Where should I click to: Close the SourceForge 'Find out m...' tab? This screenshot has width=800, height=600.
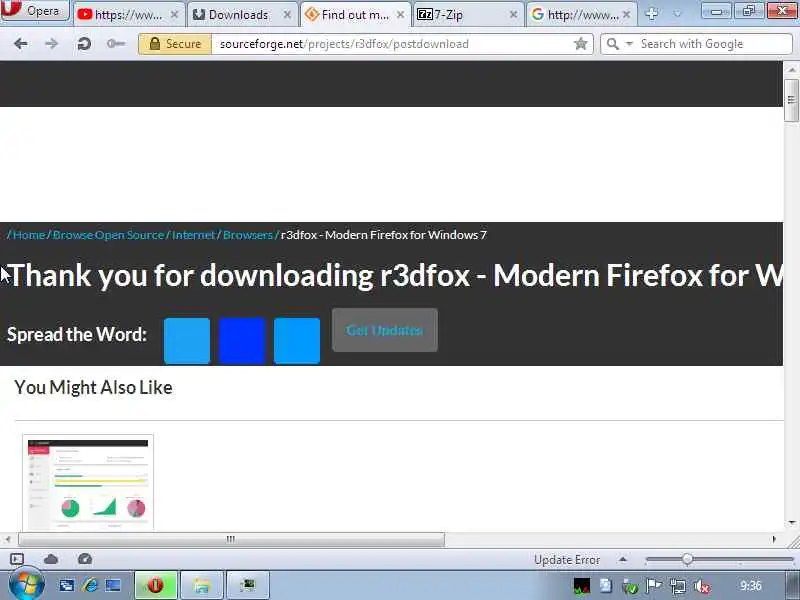click(x=401, y=15)
